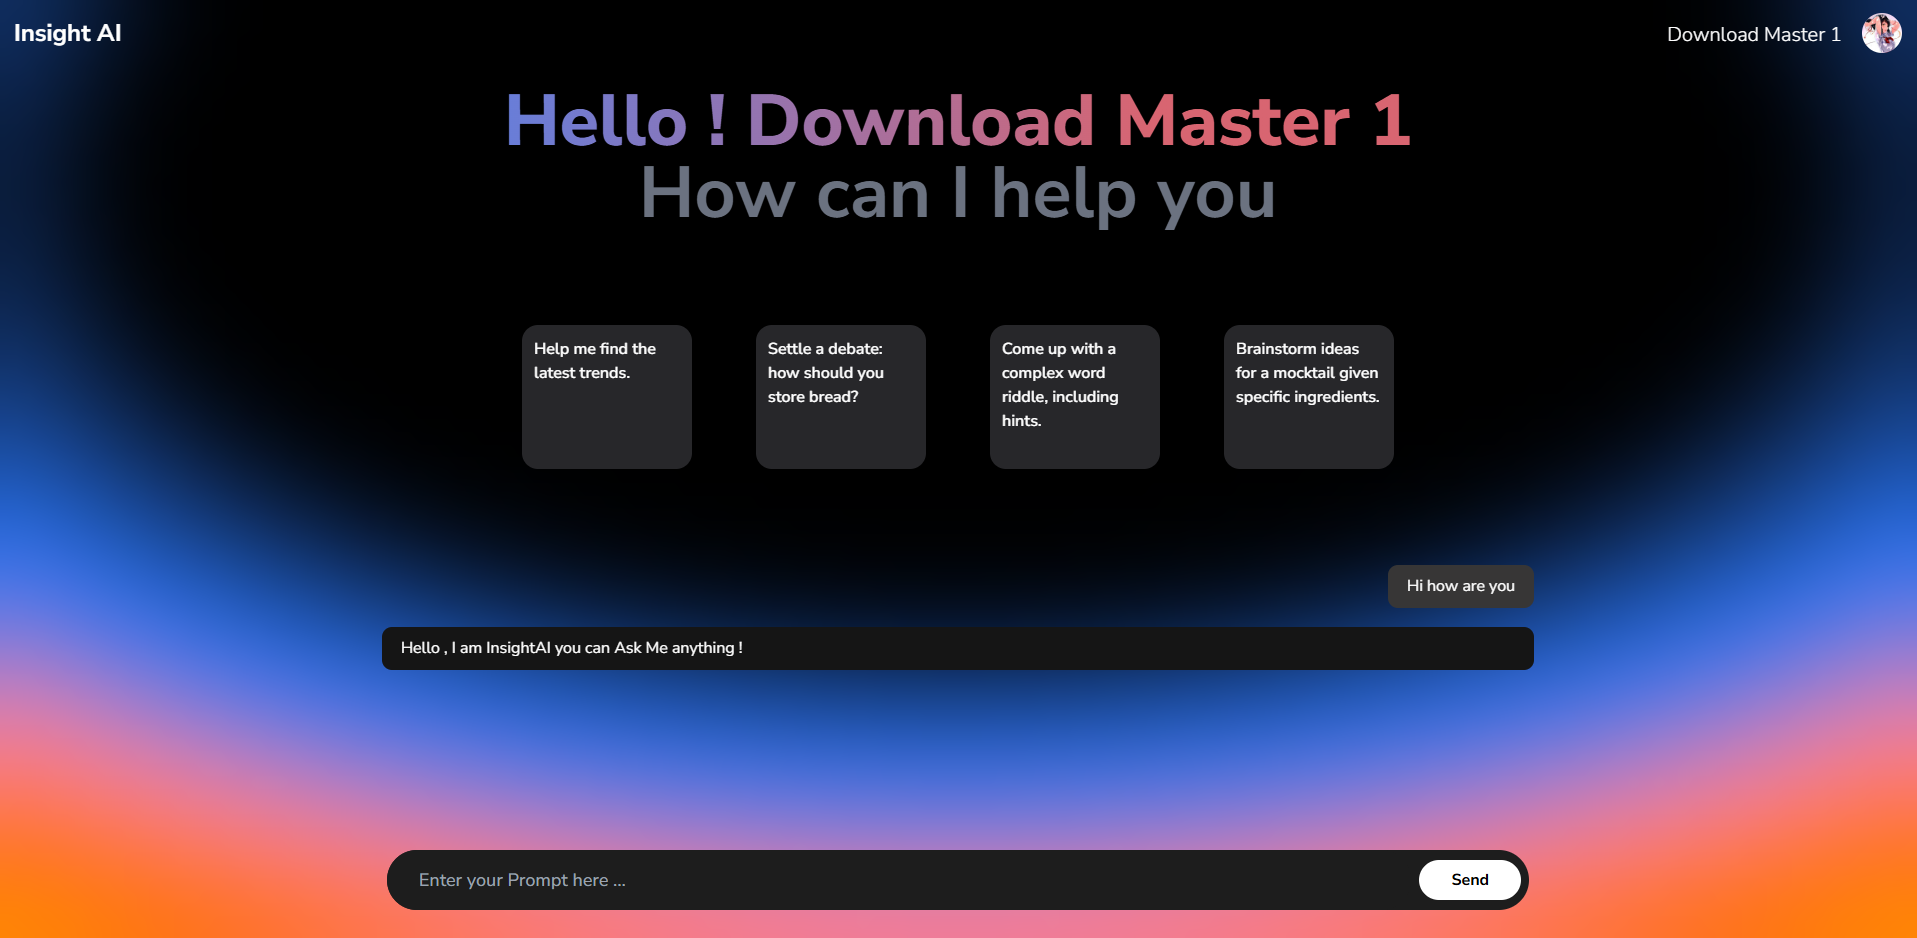The height and width of the screenshot is (938, 1917).
Task: Select the 'Settle a debate' bread card
Action: coord(841,396)
